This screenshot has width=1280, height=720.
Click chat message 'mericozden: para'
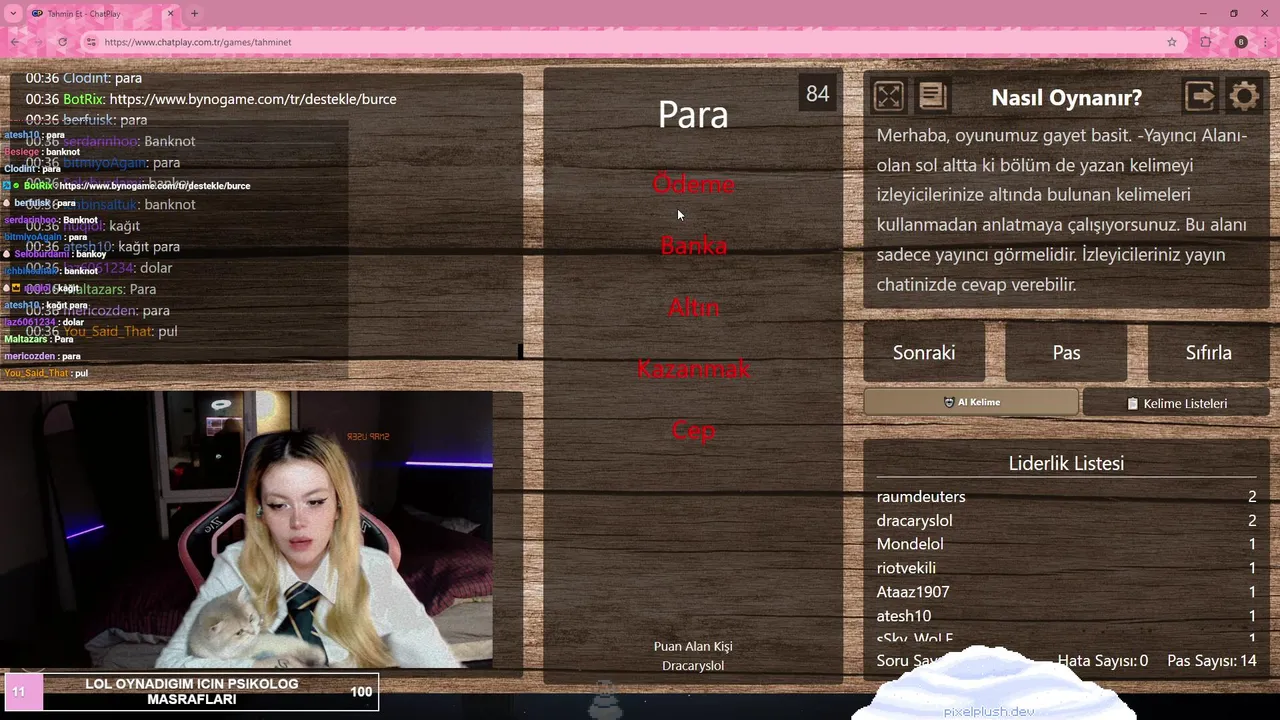coord(98,310)
